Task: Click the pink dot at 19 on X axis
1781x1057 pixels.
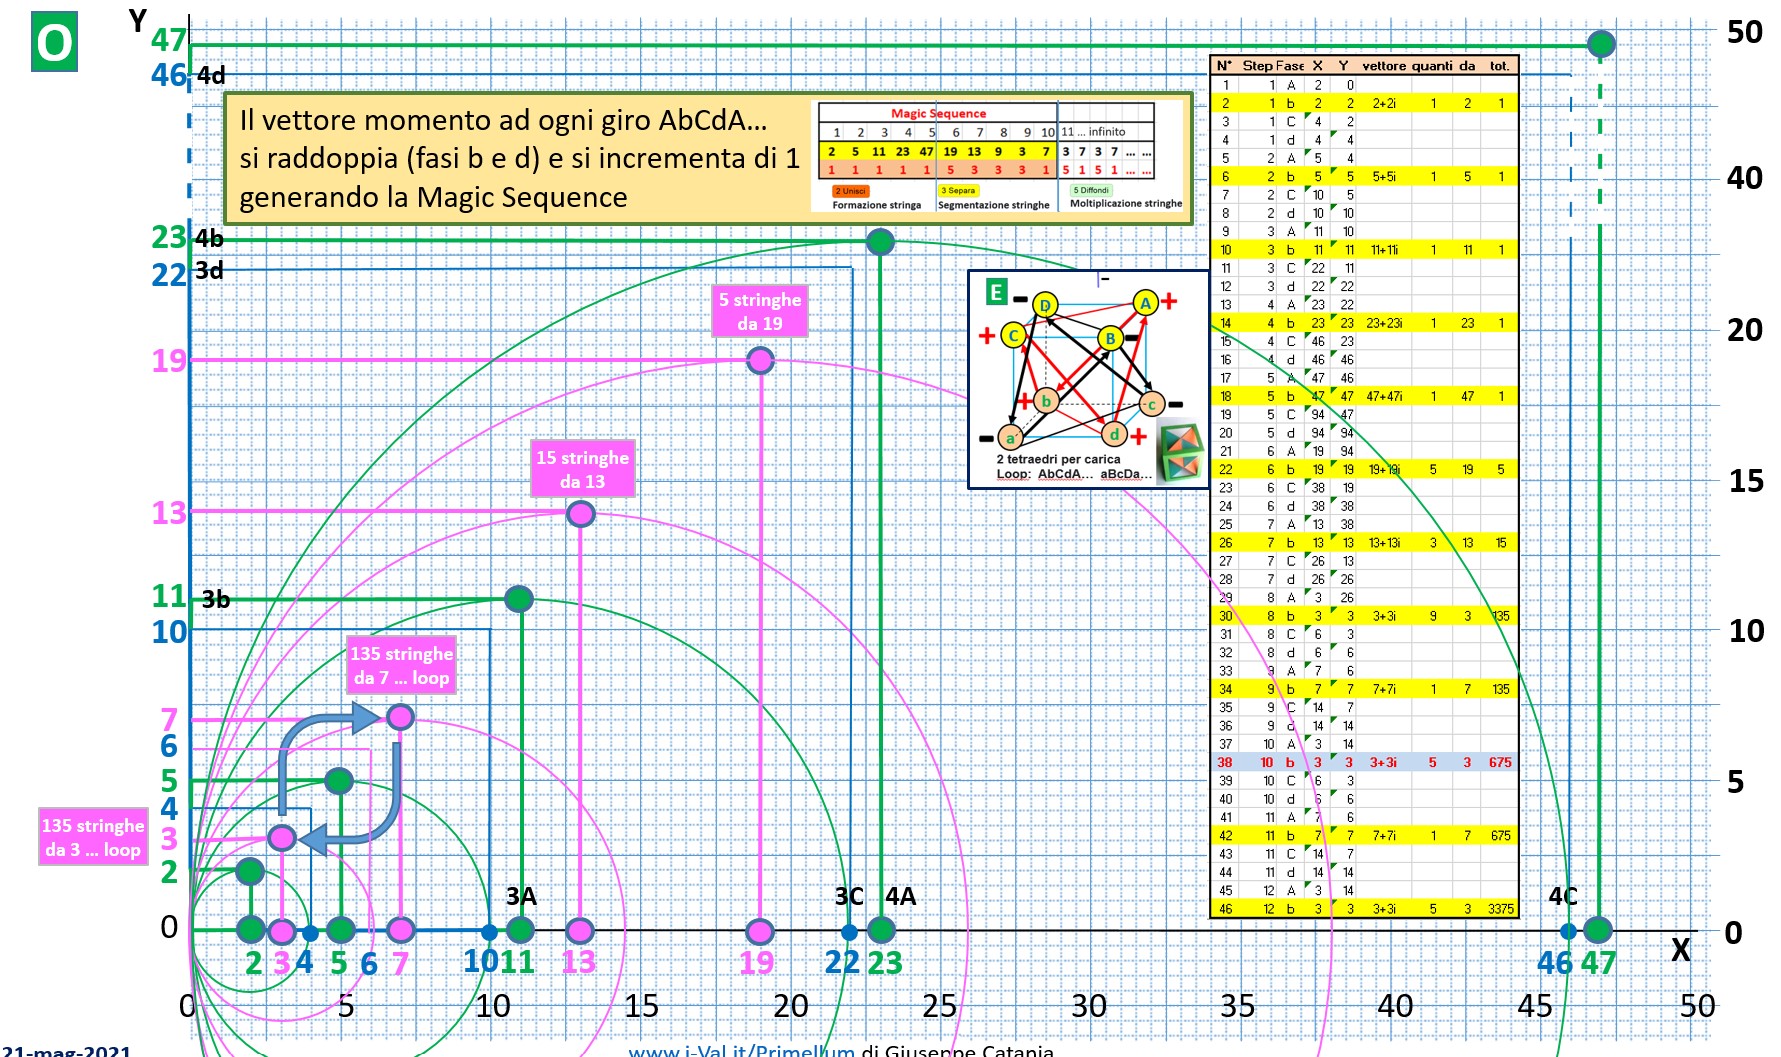Action: [760, 932]
